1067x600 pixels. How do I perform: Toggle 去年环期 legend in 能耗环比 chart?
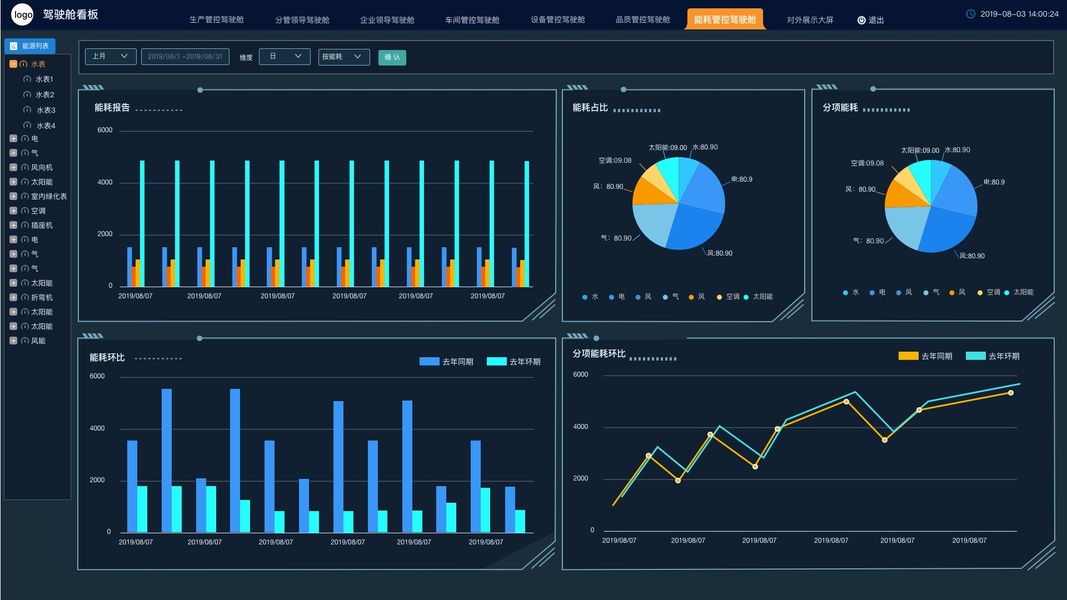[514, 361]
